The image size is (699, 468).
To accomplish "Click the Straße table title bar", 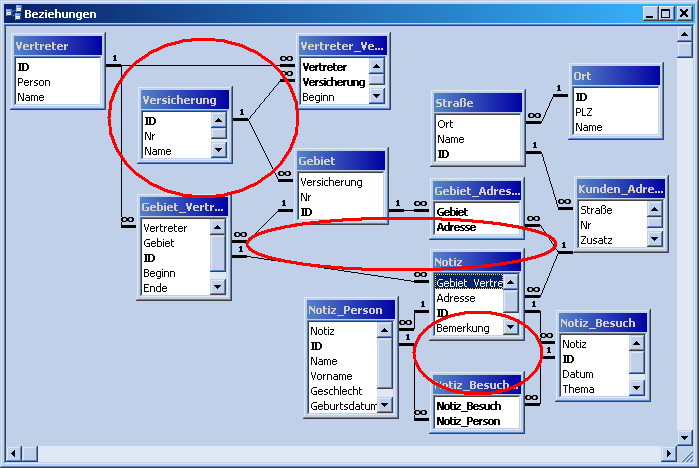I will point(478,103).
